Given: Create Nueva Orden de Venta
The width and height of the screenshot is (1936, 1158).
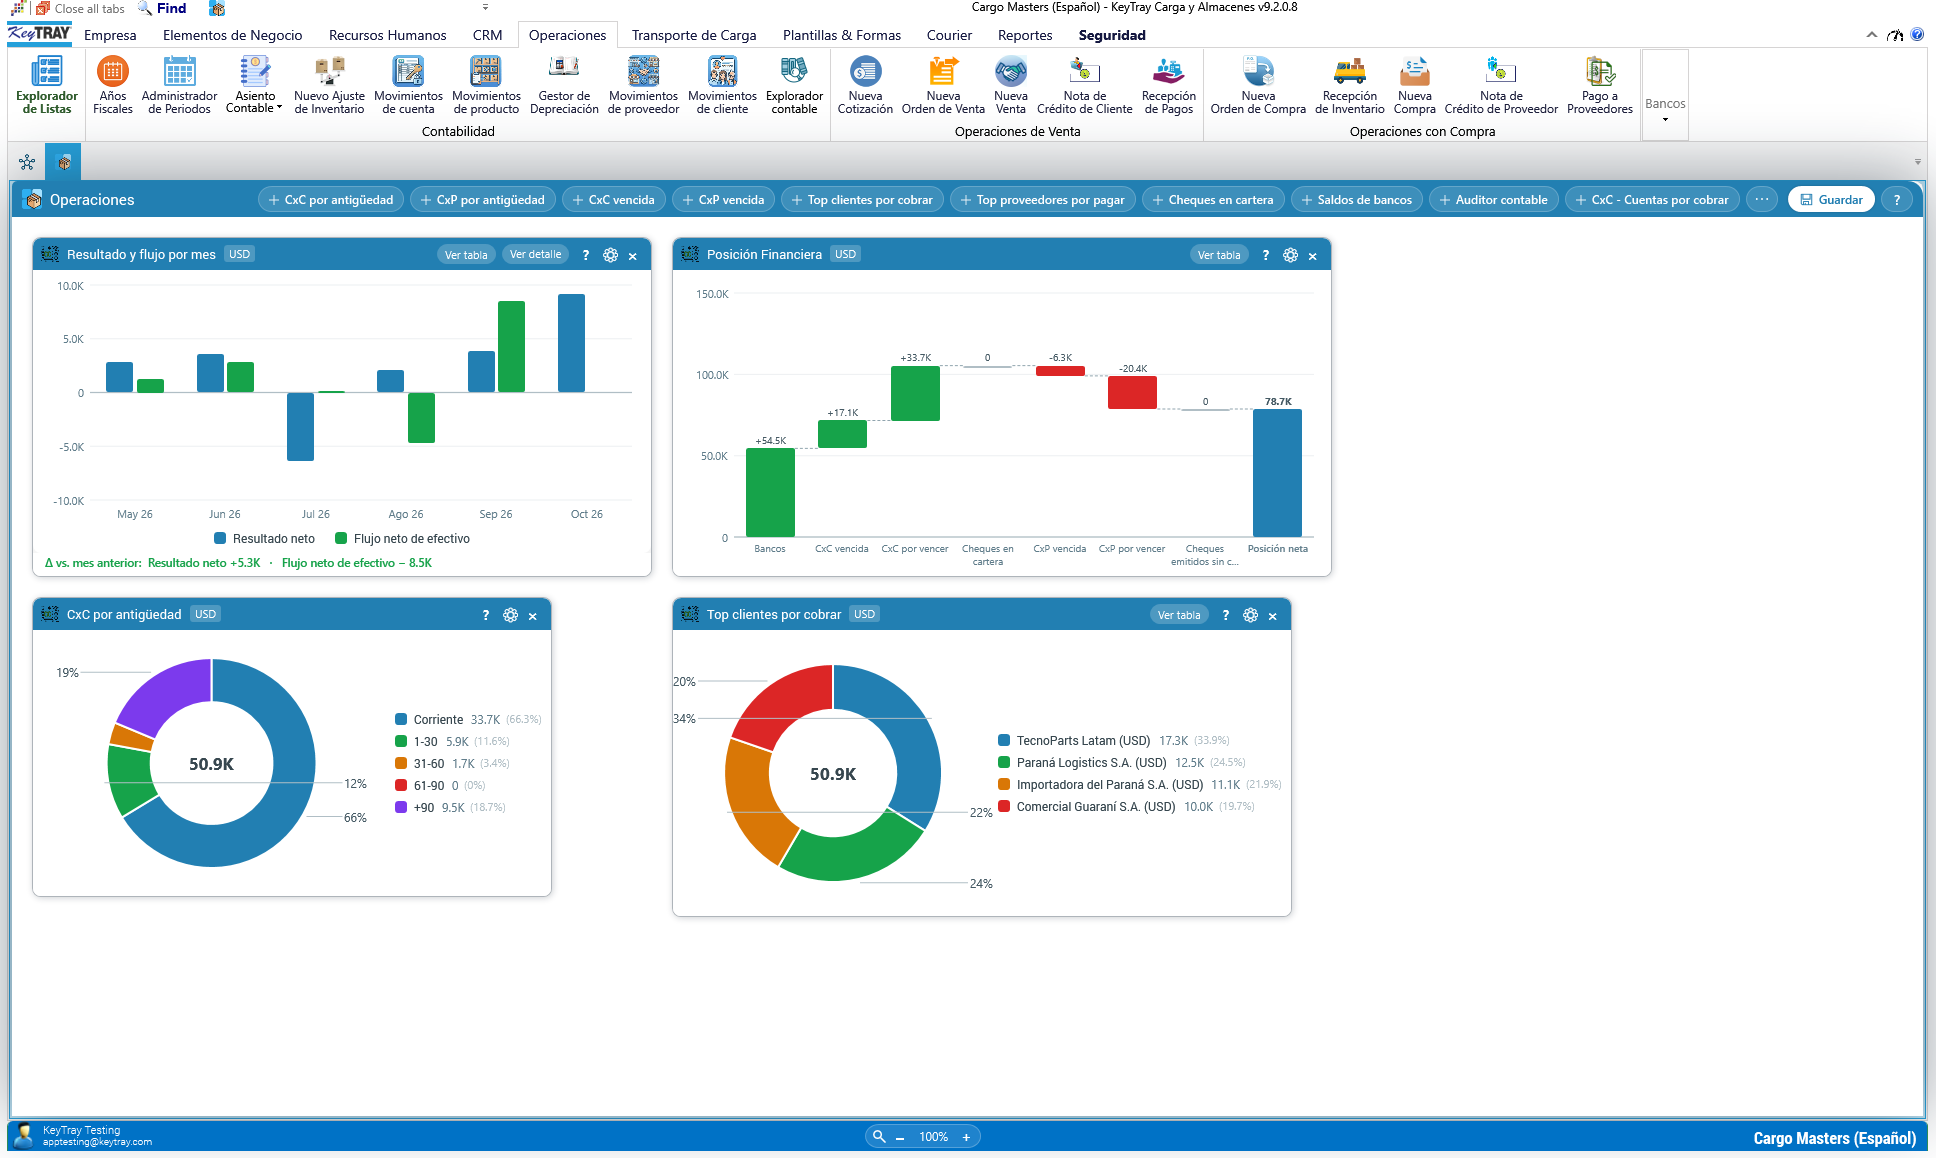Looking at the screenshot, I should coord(943,86).
